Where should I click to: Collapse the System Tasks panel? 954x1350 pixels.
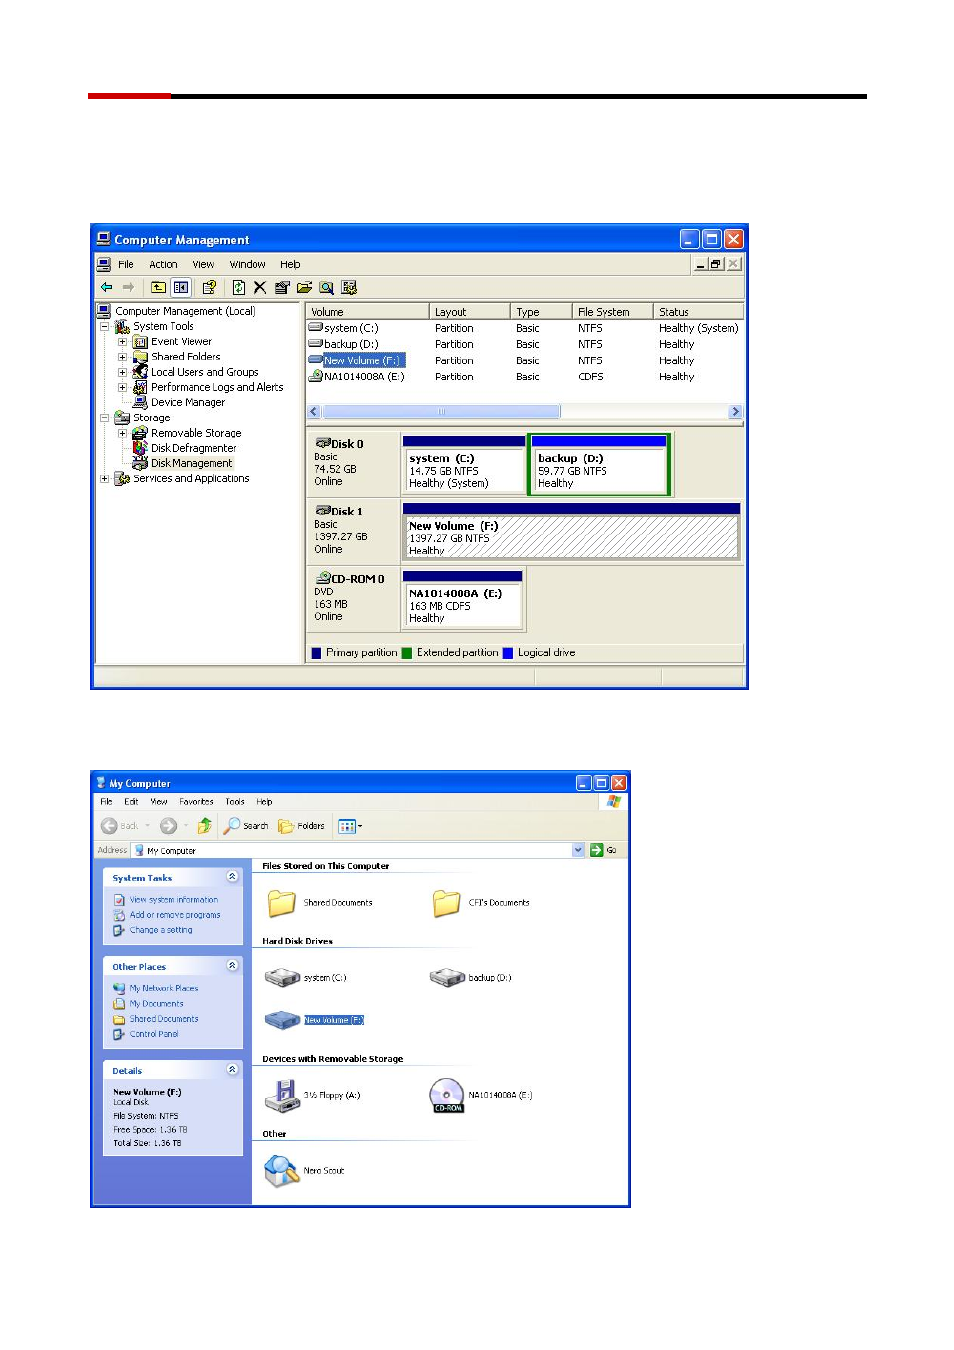[x=232, y=877]
